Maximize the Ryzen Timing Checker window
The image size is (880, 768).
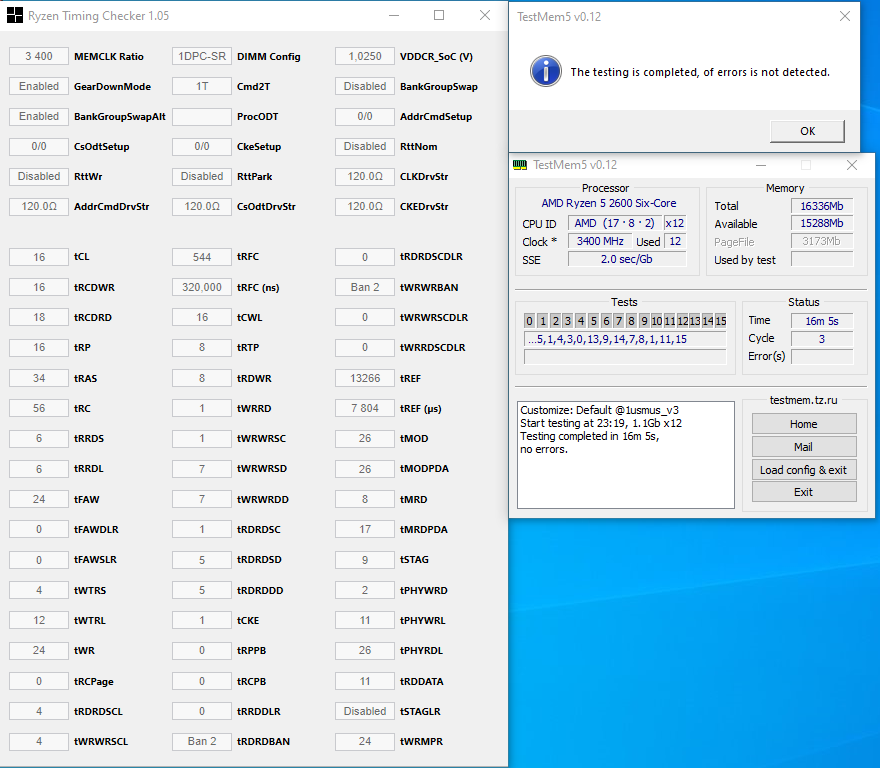tap(439, 16)
